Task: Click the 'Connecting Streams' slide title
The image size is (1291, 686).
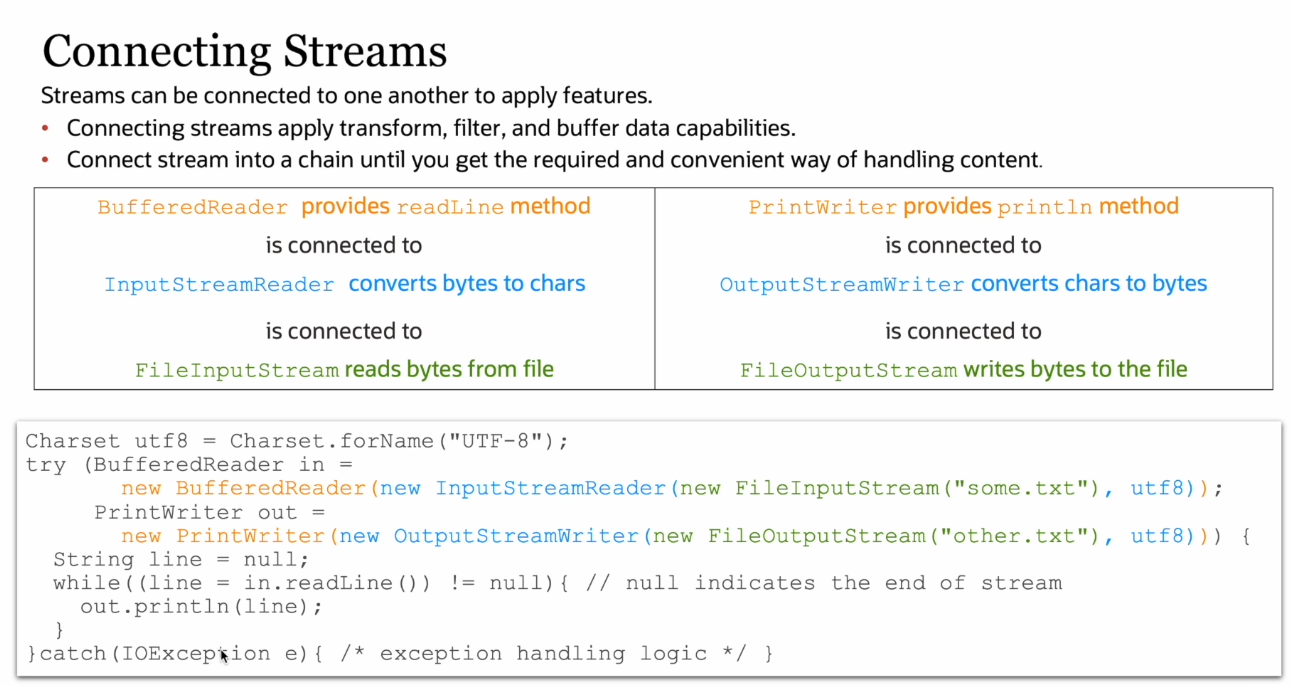Action: [x=244, y=50]
